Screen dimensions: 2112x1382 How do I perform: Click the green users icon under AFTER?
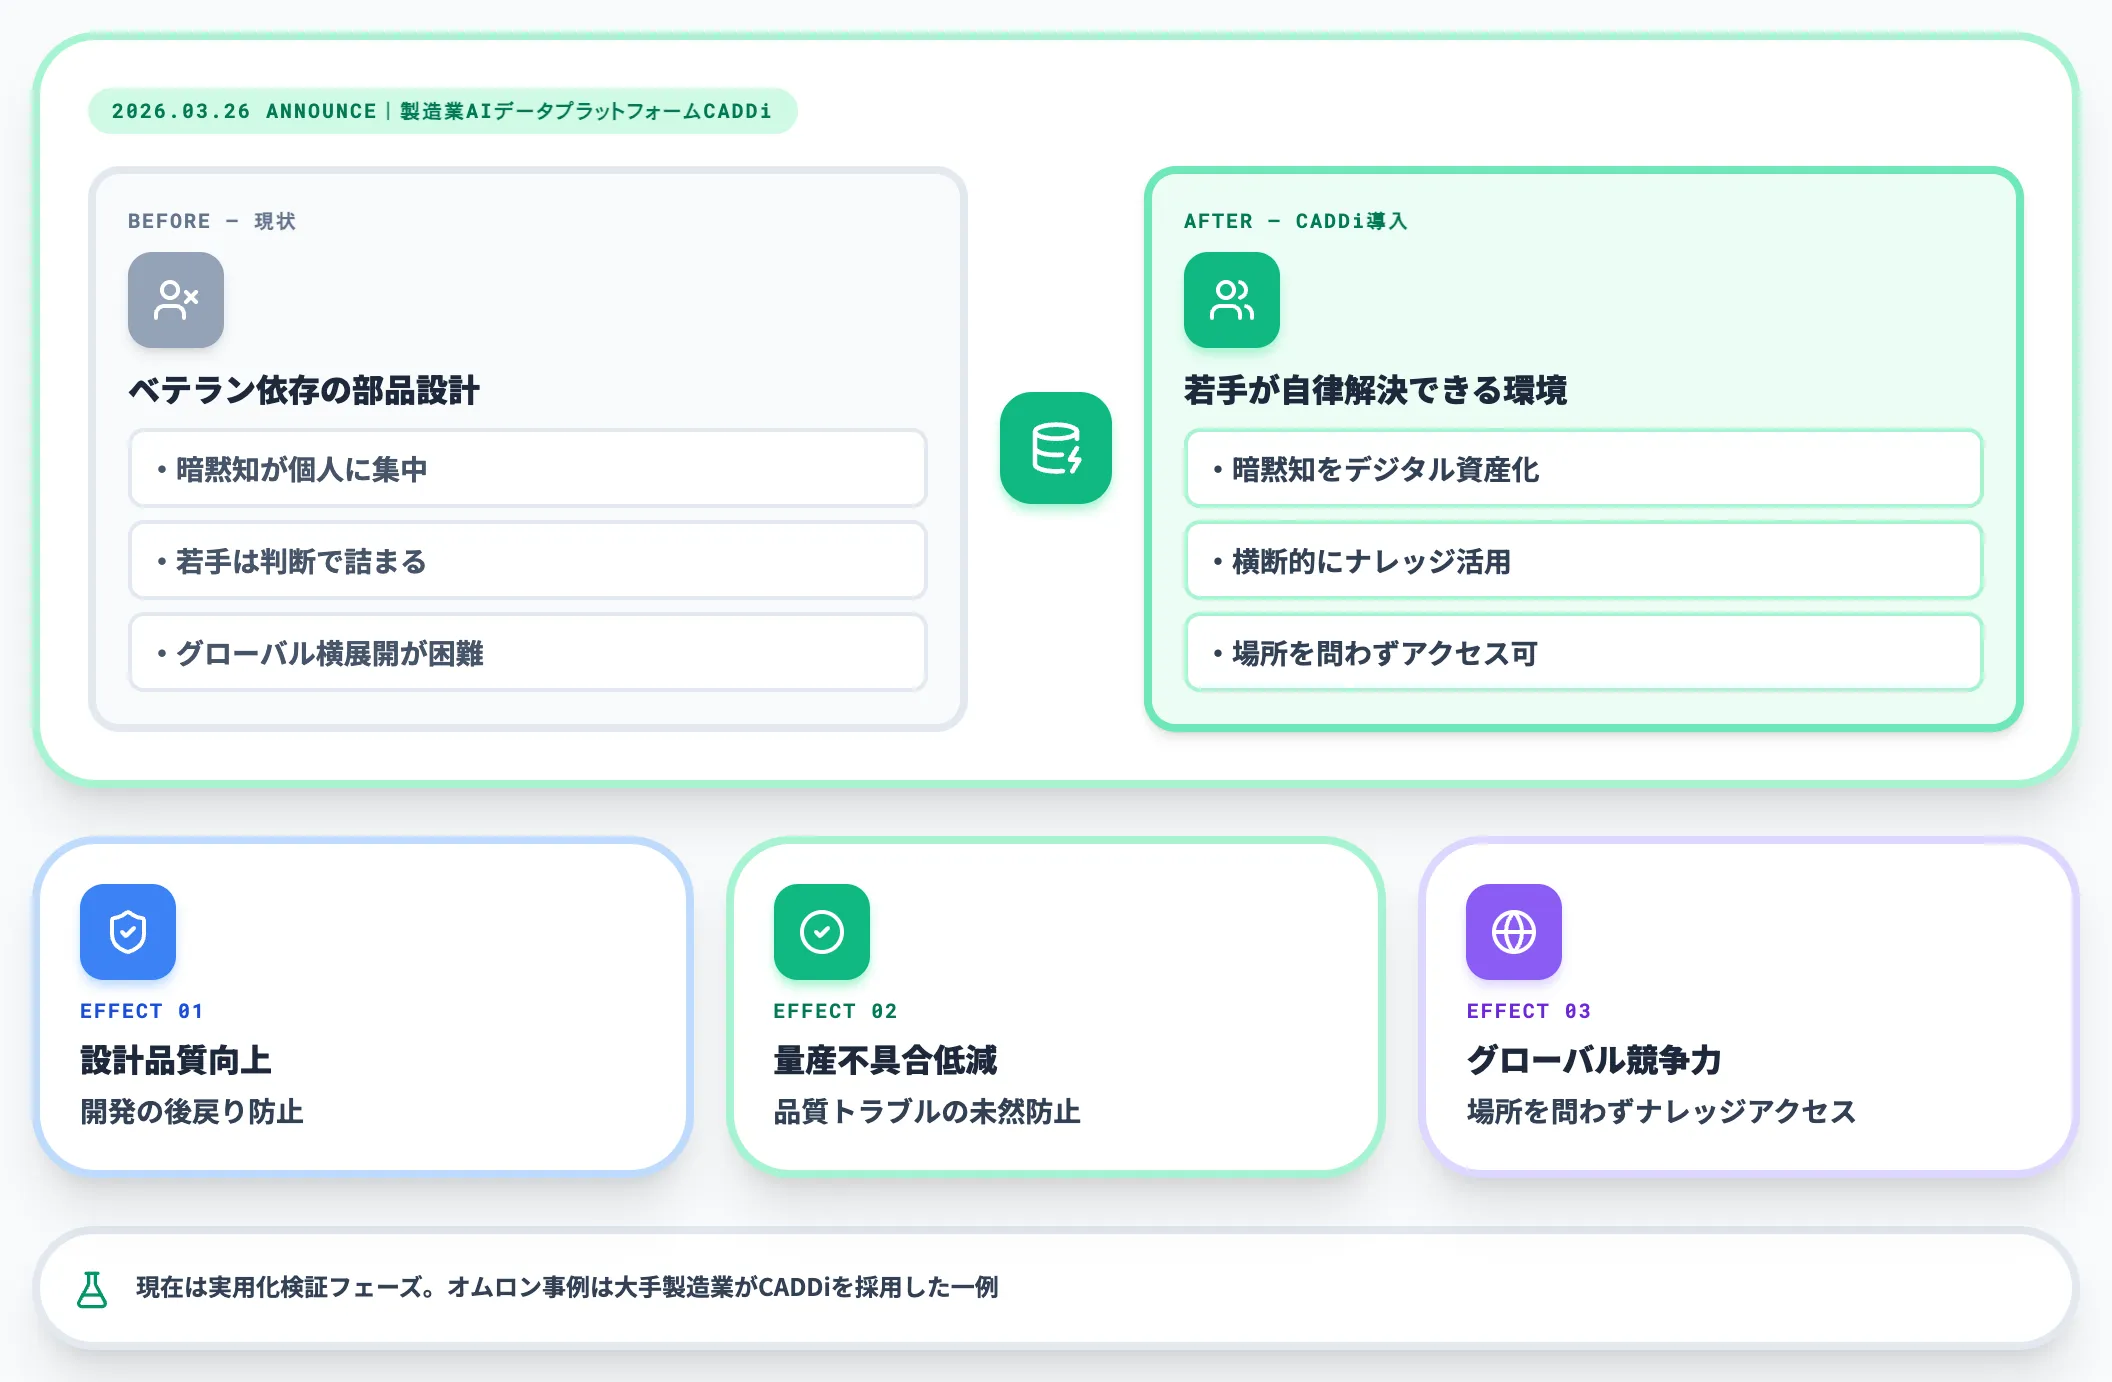point(1232,300)
